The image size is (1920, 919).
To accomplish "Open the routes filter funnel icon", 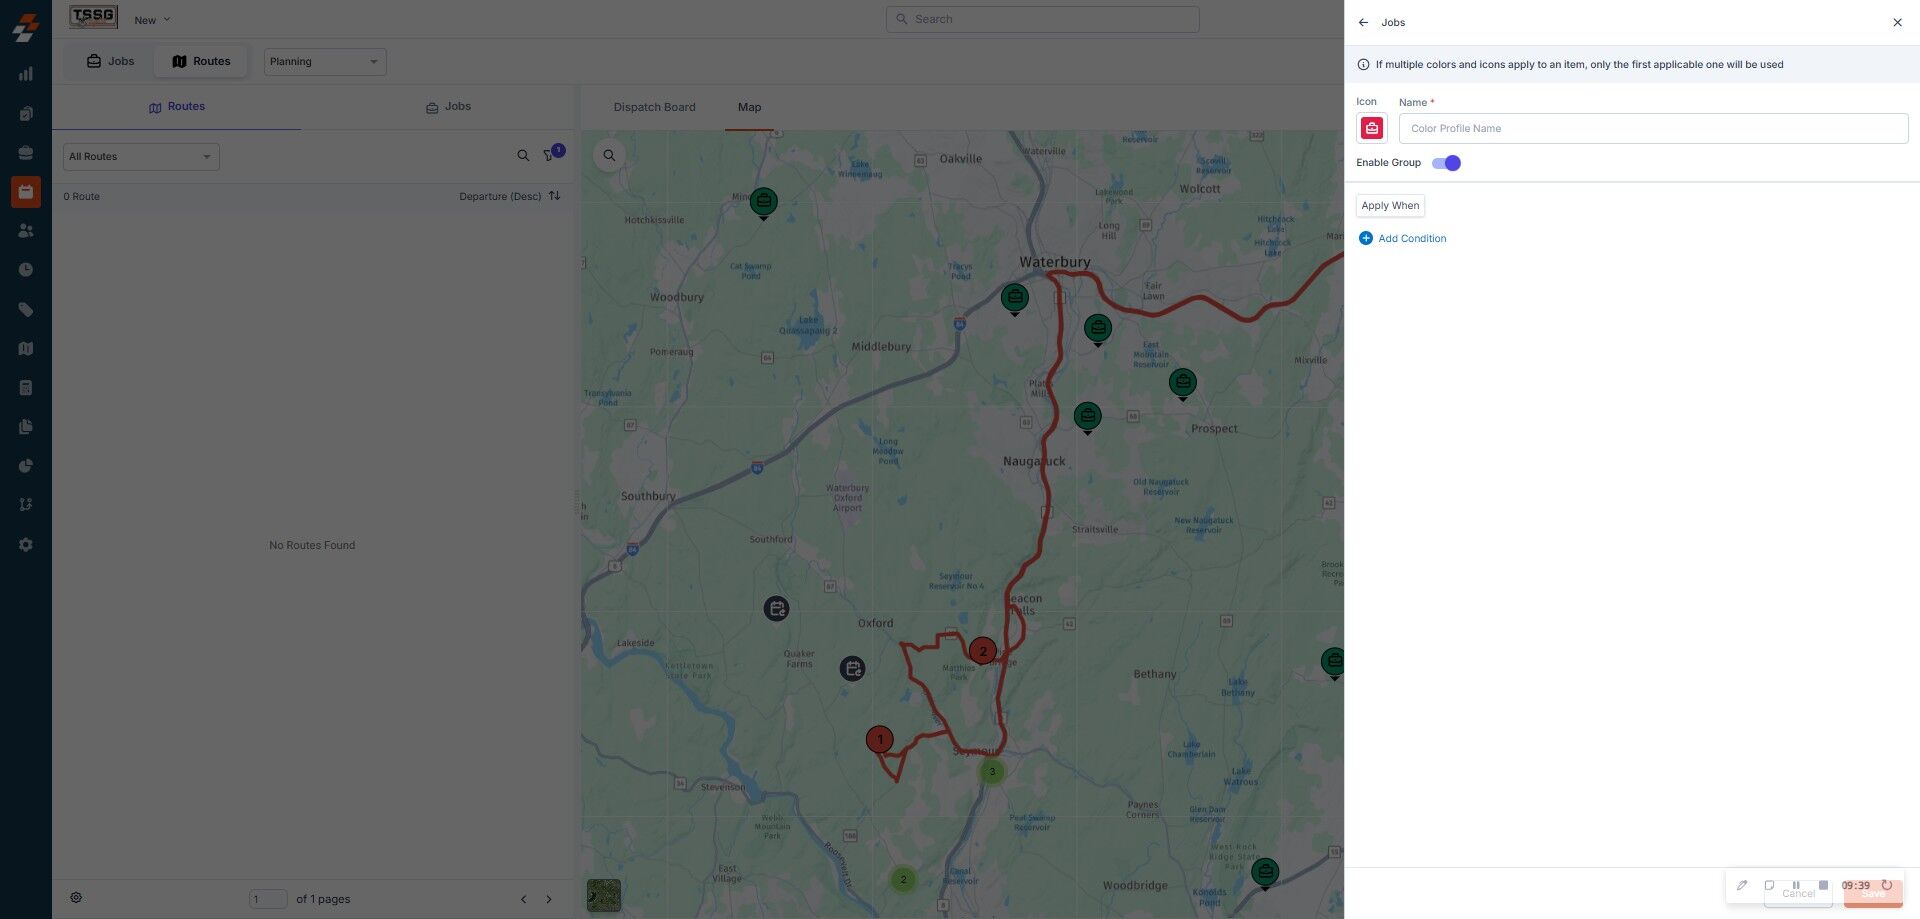I will tap(549, 156).
